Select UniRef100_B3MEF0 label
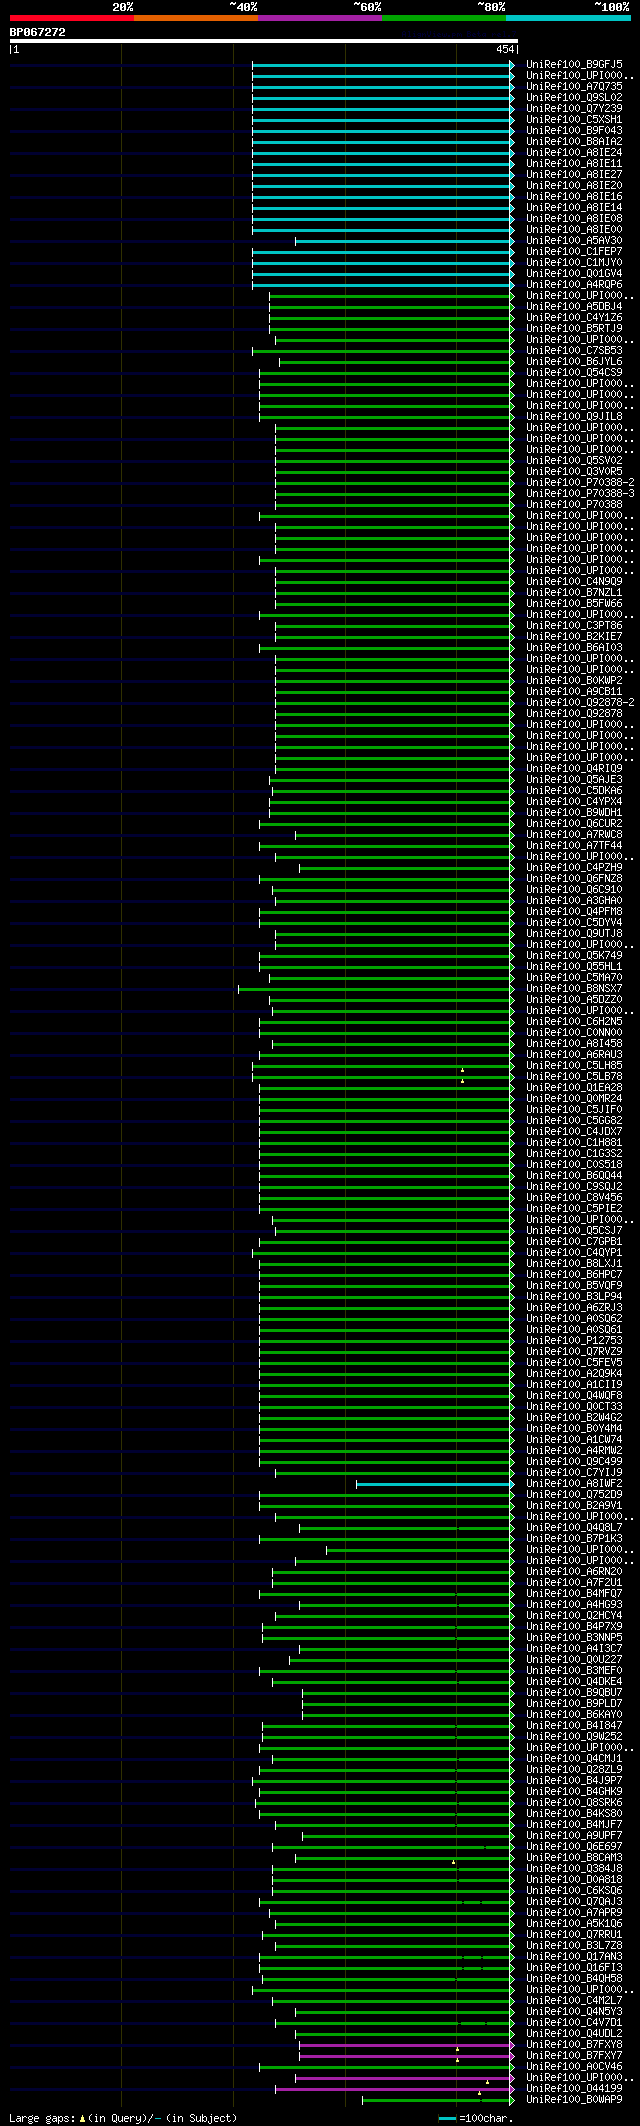640x2126 pixels. tap(575, 1670)
